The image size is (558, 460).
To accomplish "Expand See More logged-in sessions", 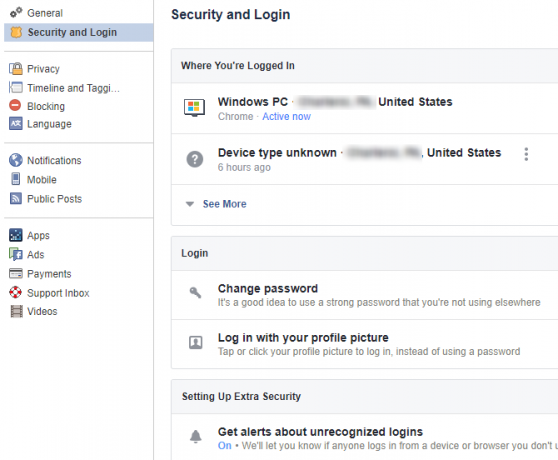I will pos(224,204).
